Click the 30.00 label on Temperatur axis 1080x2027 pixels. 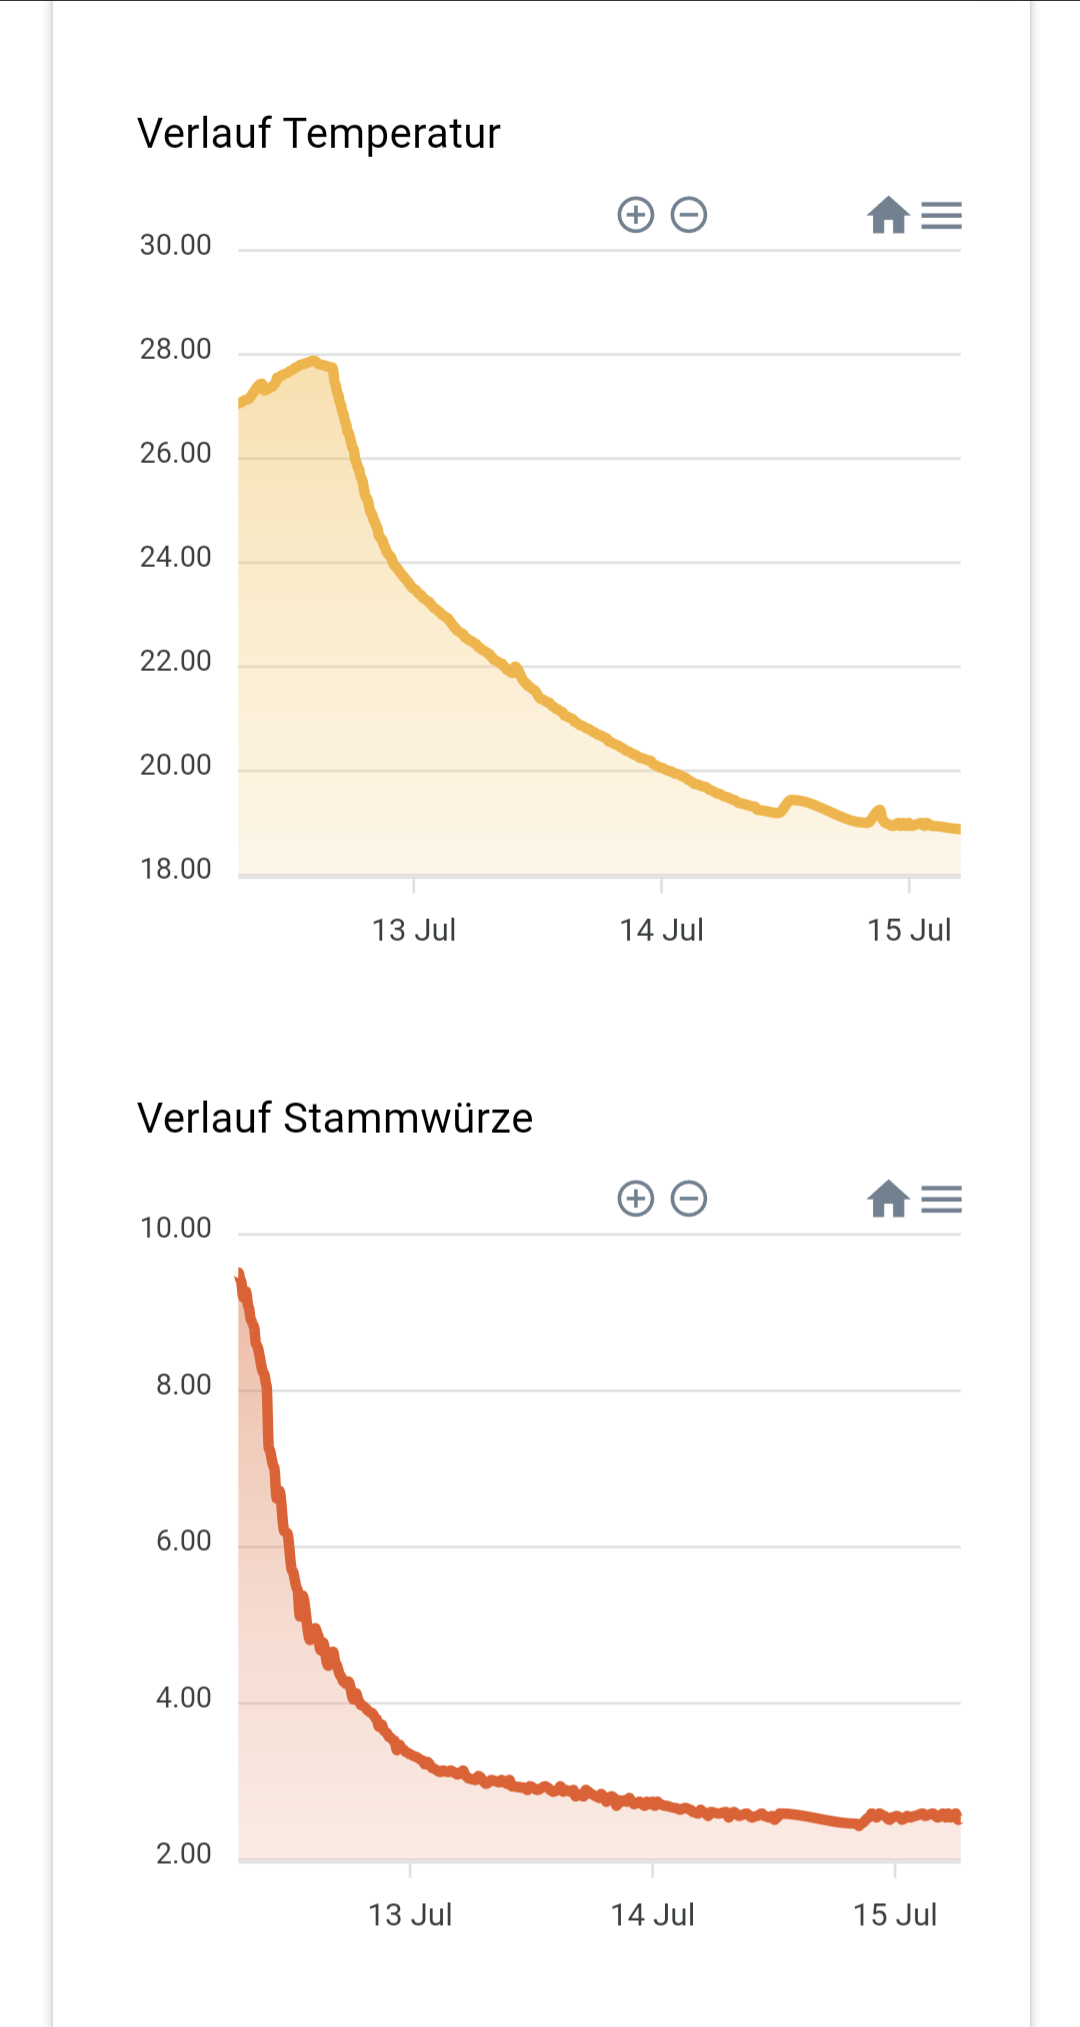[x=176, y=245]
